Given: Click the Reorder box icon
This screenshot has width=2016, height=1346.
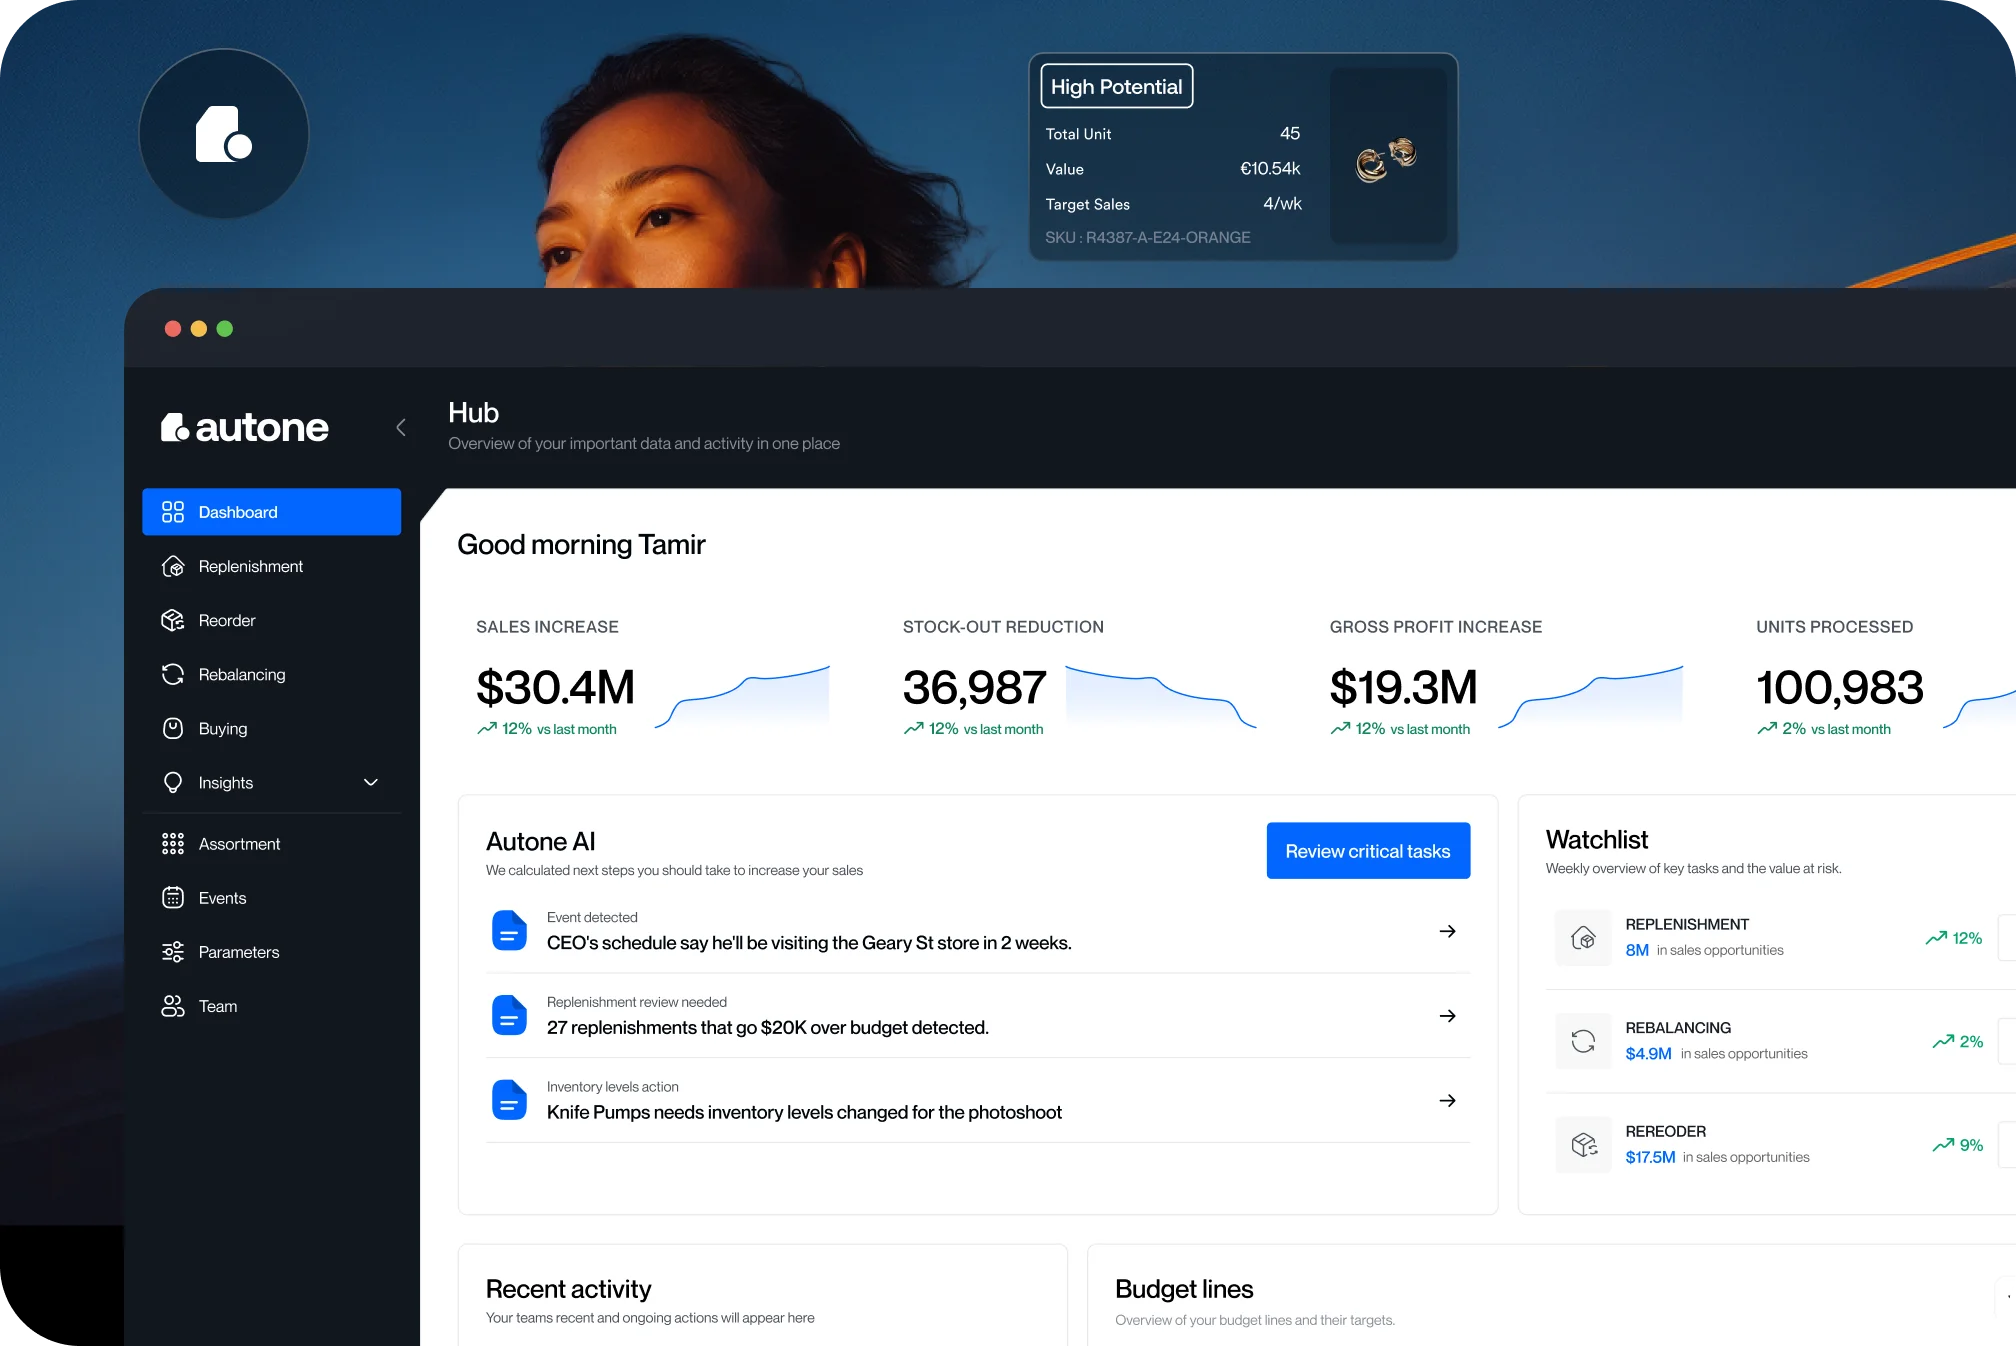Looking at the screenshot, I should (173, 620).
